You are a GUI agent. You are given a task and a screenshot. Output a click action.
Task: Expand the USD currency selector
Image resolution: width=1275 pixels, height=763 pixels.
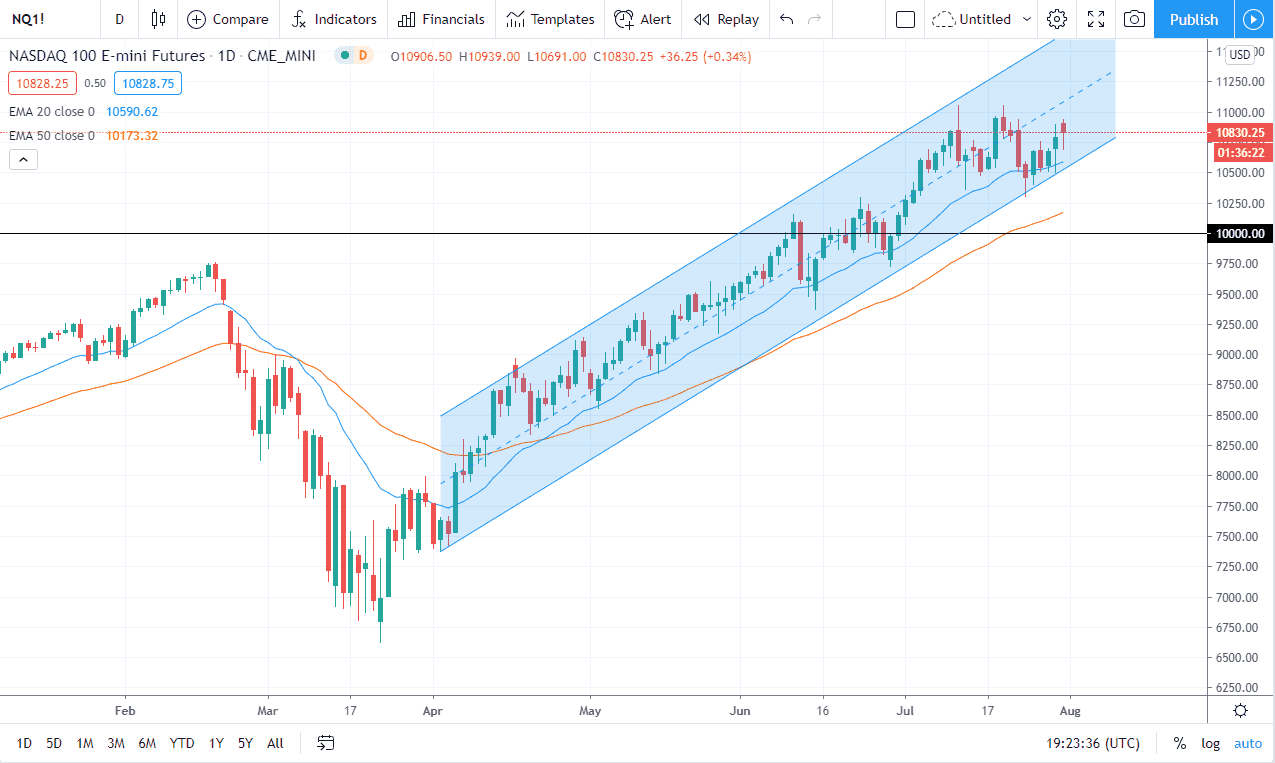[1239, 55]
